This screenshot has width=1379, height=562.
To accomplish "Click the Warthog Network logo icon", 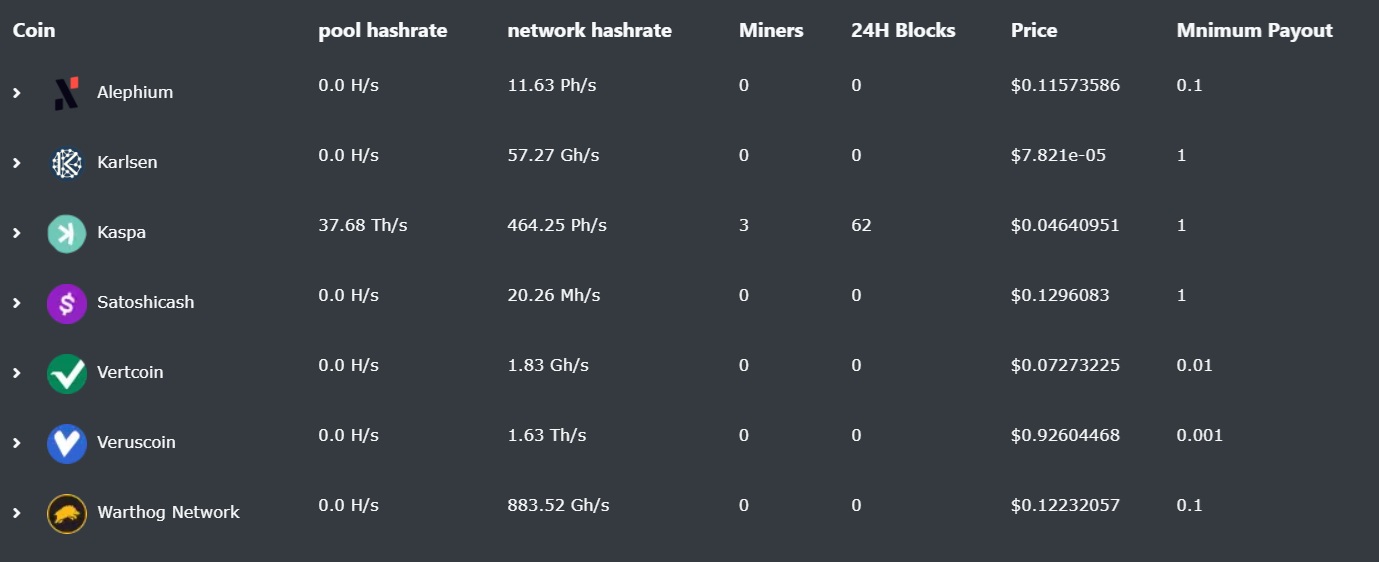I will tap(66, 513).
